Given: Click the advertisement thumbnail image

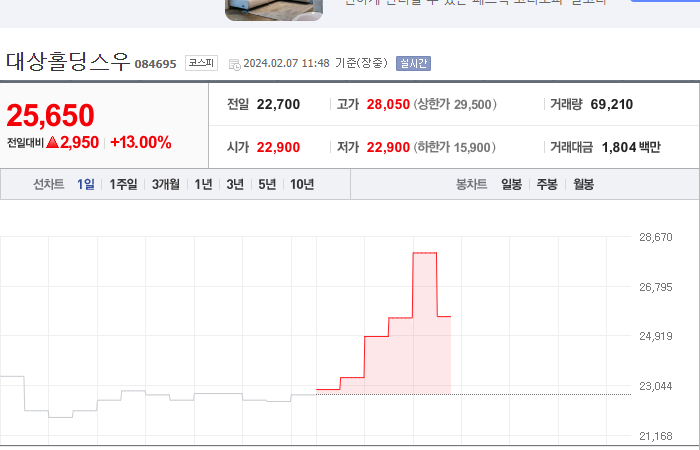Looking at the screenshot, I should tap(274, 10).
